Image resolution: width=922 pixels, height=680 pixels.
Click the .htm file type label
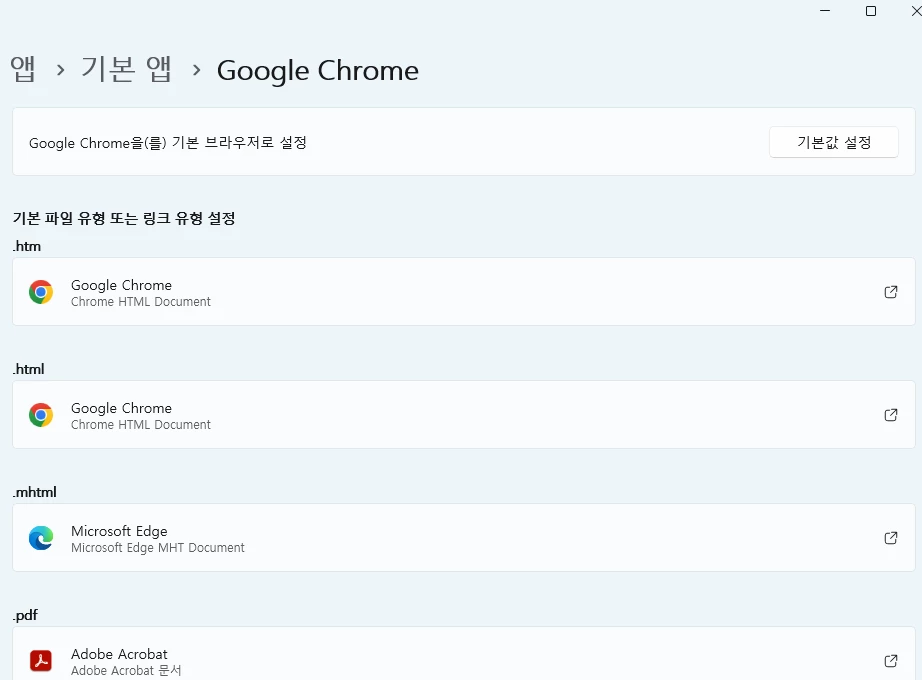pyautogui.click(x=27, y=246)
